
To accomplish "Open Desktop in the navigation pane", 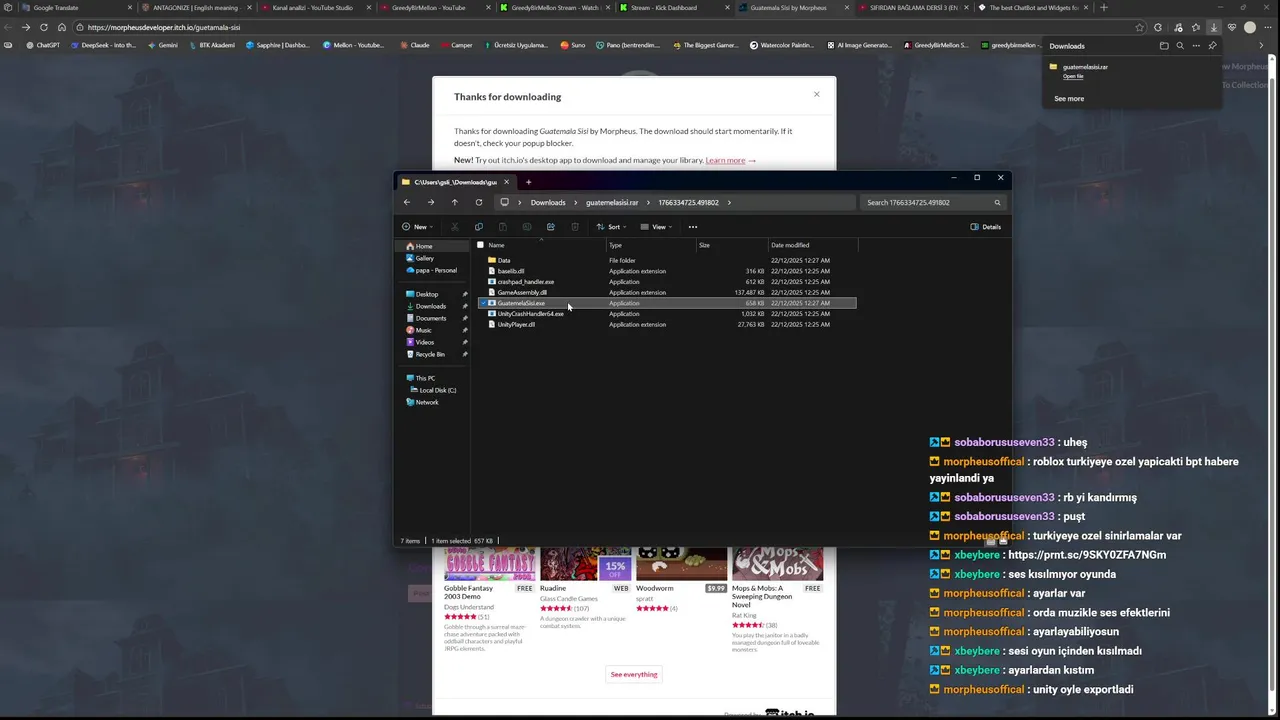I will (427, 294).
